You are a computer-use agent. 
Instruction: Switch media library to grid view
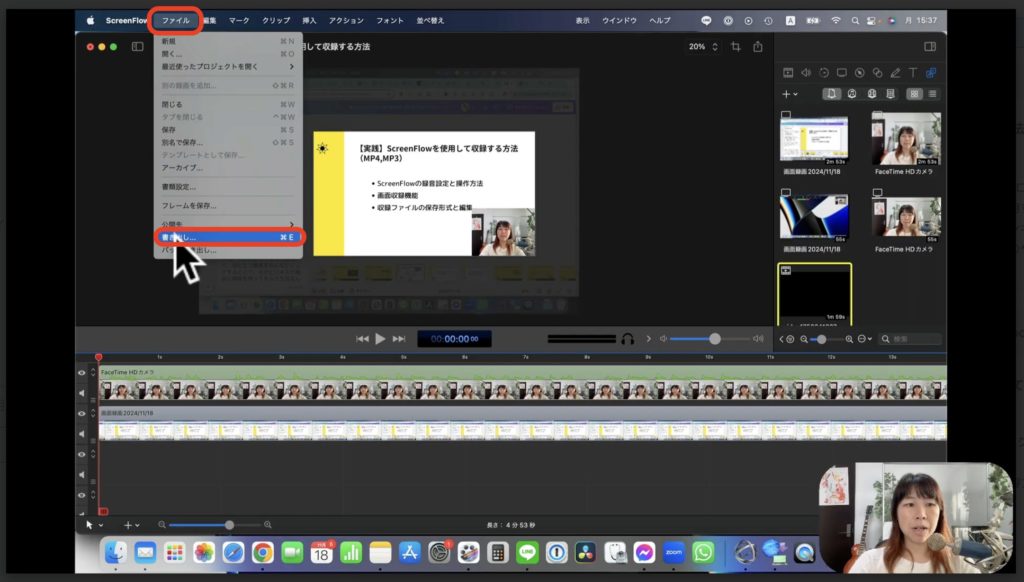913,94
